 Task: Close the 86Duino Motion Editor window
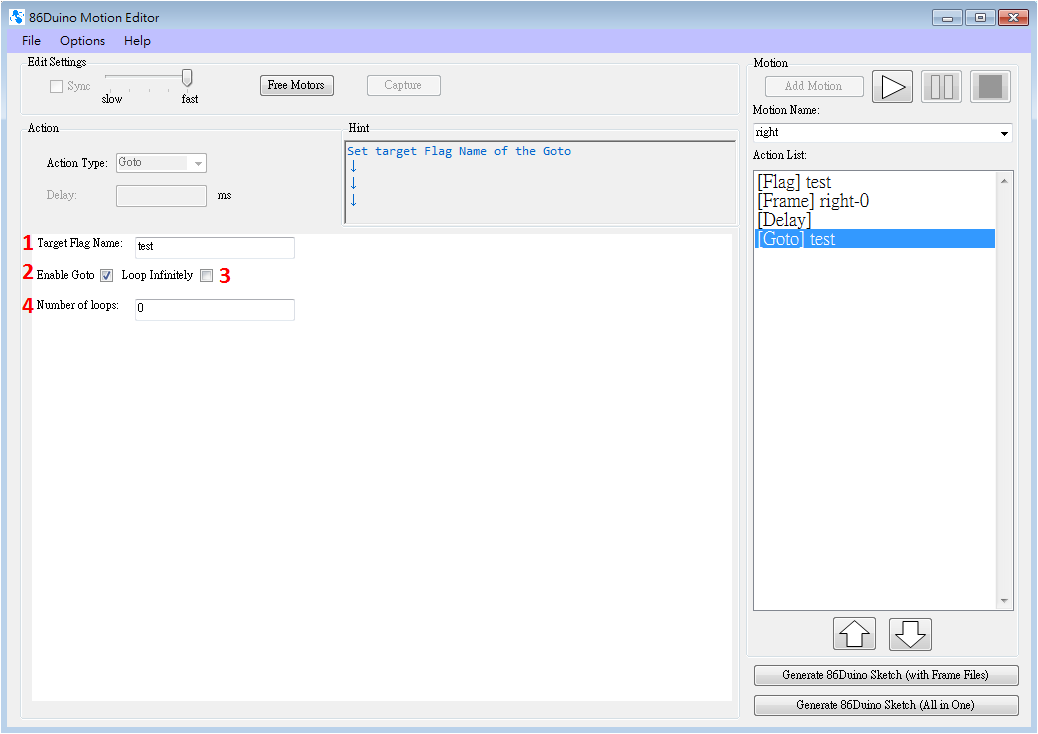click(1013, 18)
